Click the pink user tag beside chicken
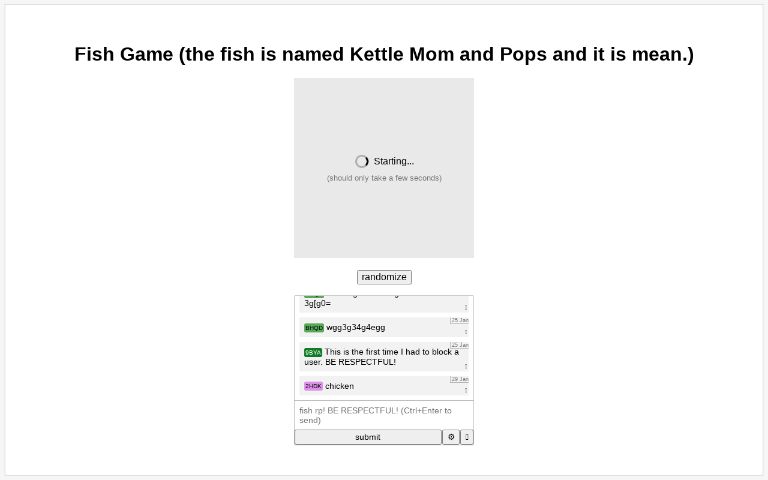768x480 pixels. point(313,386)
